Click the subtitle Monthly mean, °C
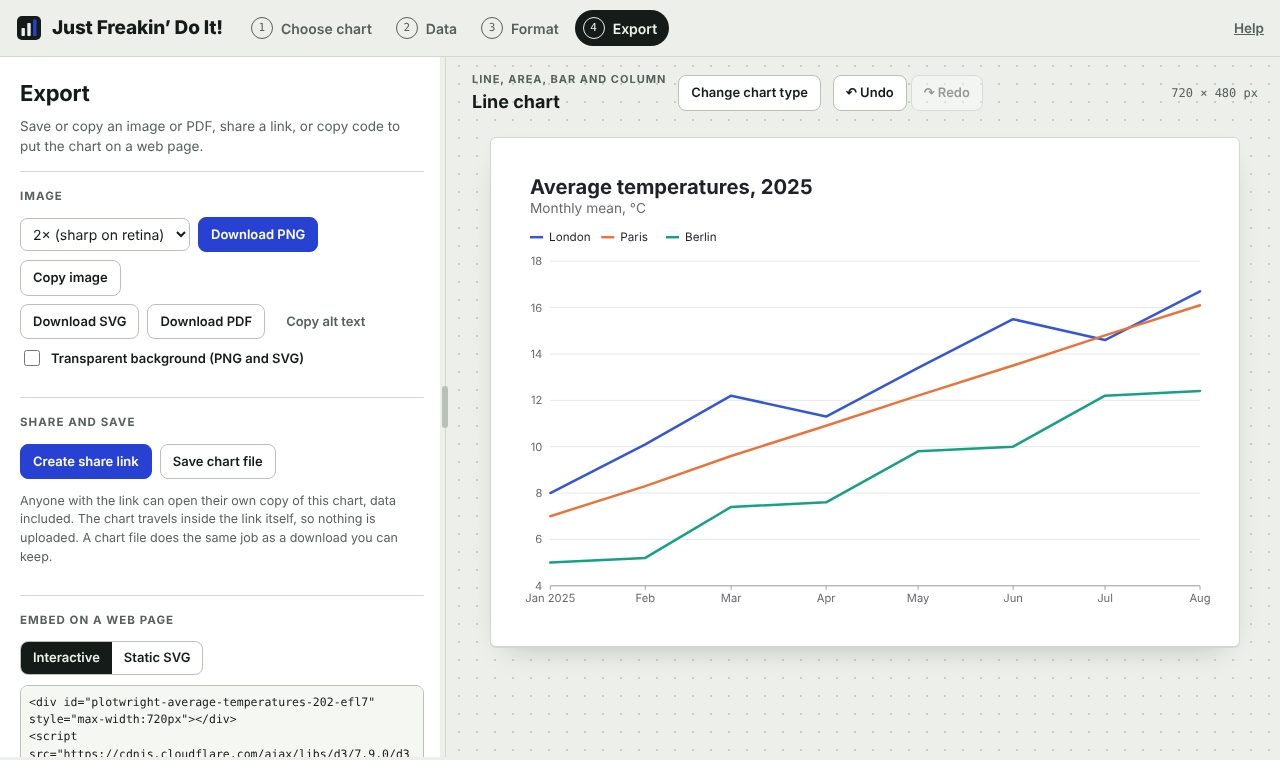This screenshot has height=760, width=1280. (x=588, y=209)
